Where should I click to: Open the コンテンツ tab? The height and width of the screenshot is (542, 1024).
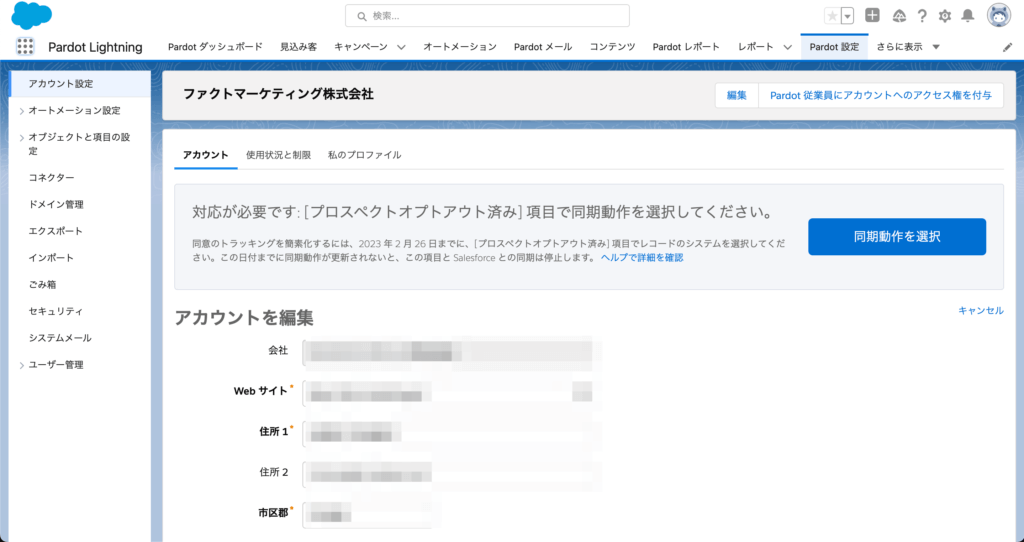click(612, 47)
